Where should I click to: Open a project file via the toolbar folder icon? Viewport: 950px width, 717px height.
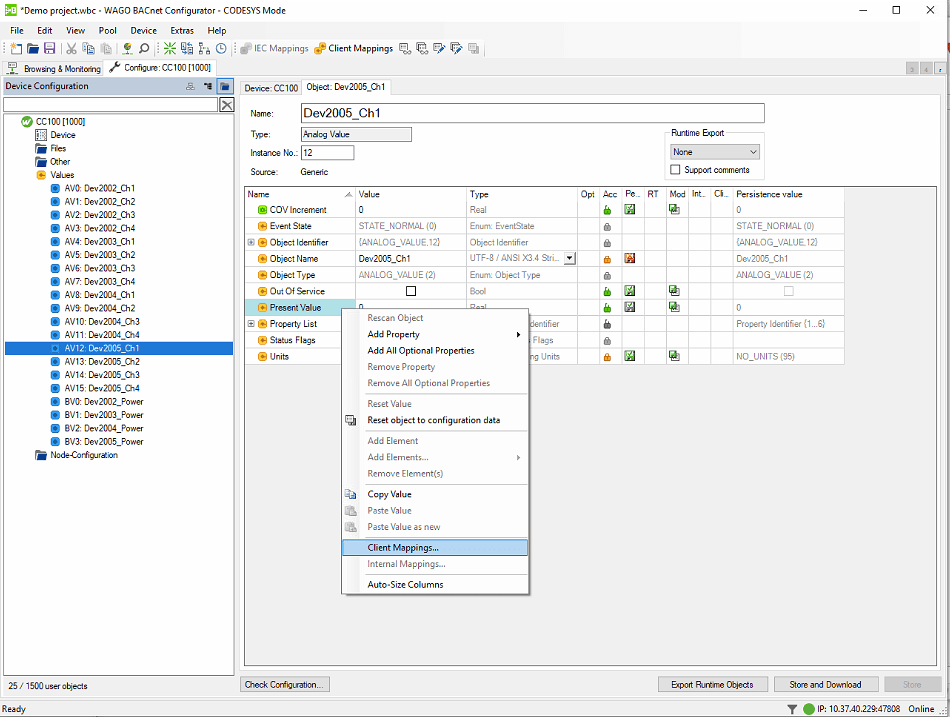coord(33,48)
